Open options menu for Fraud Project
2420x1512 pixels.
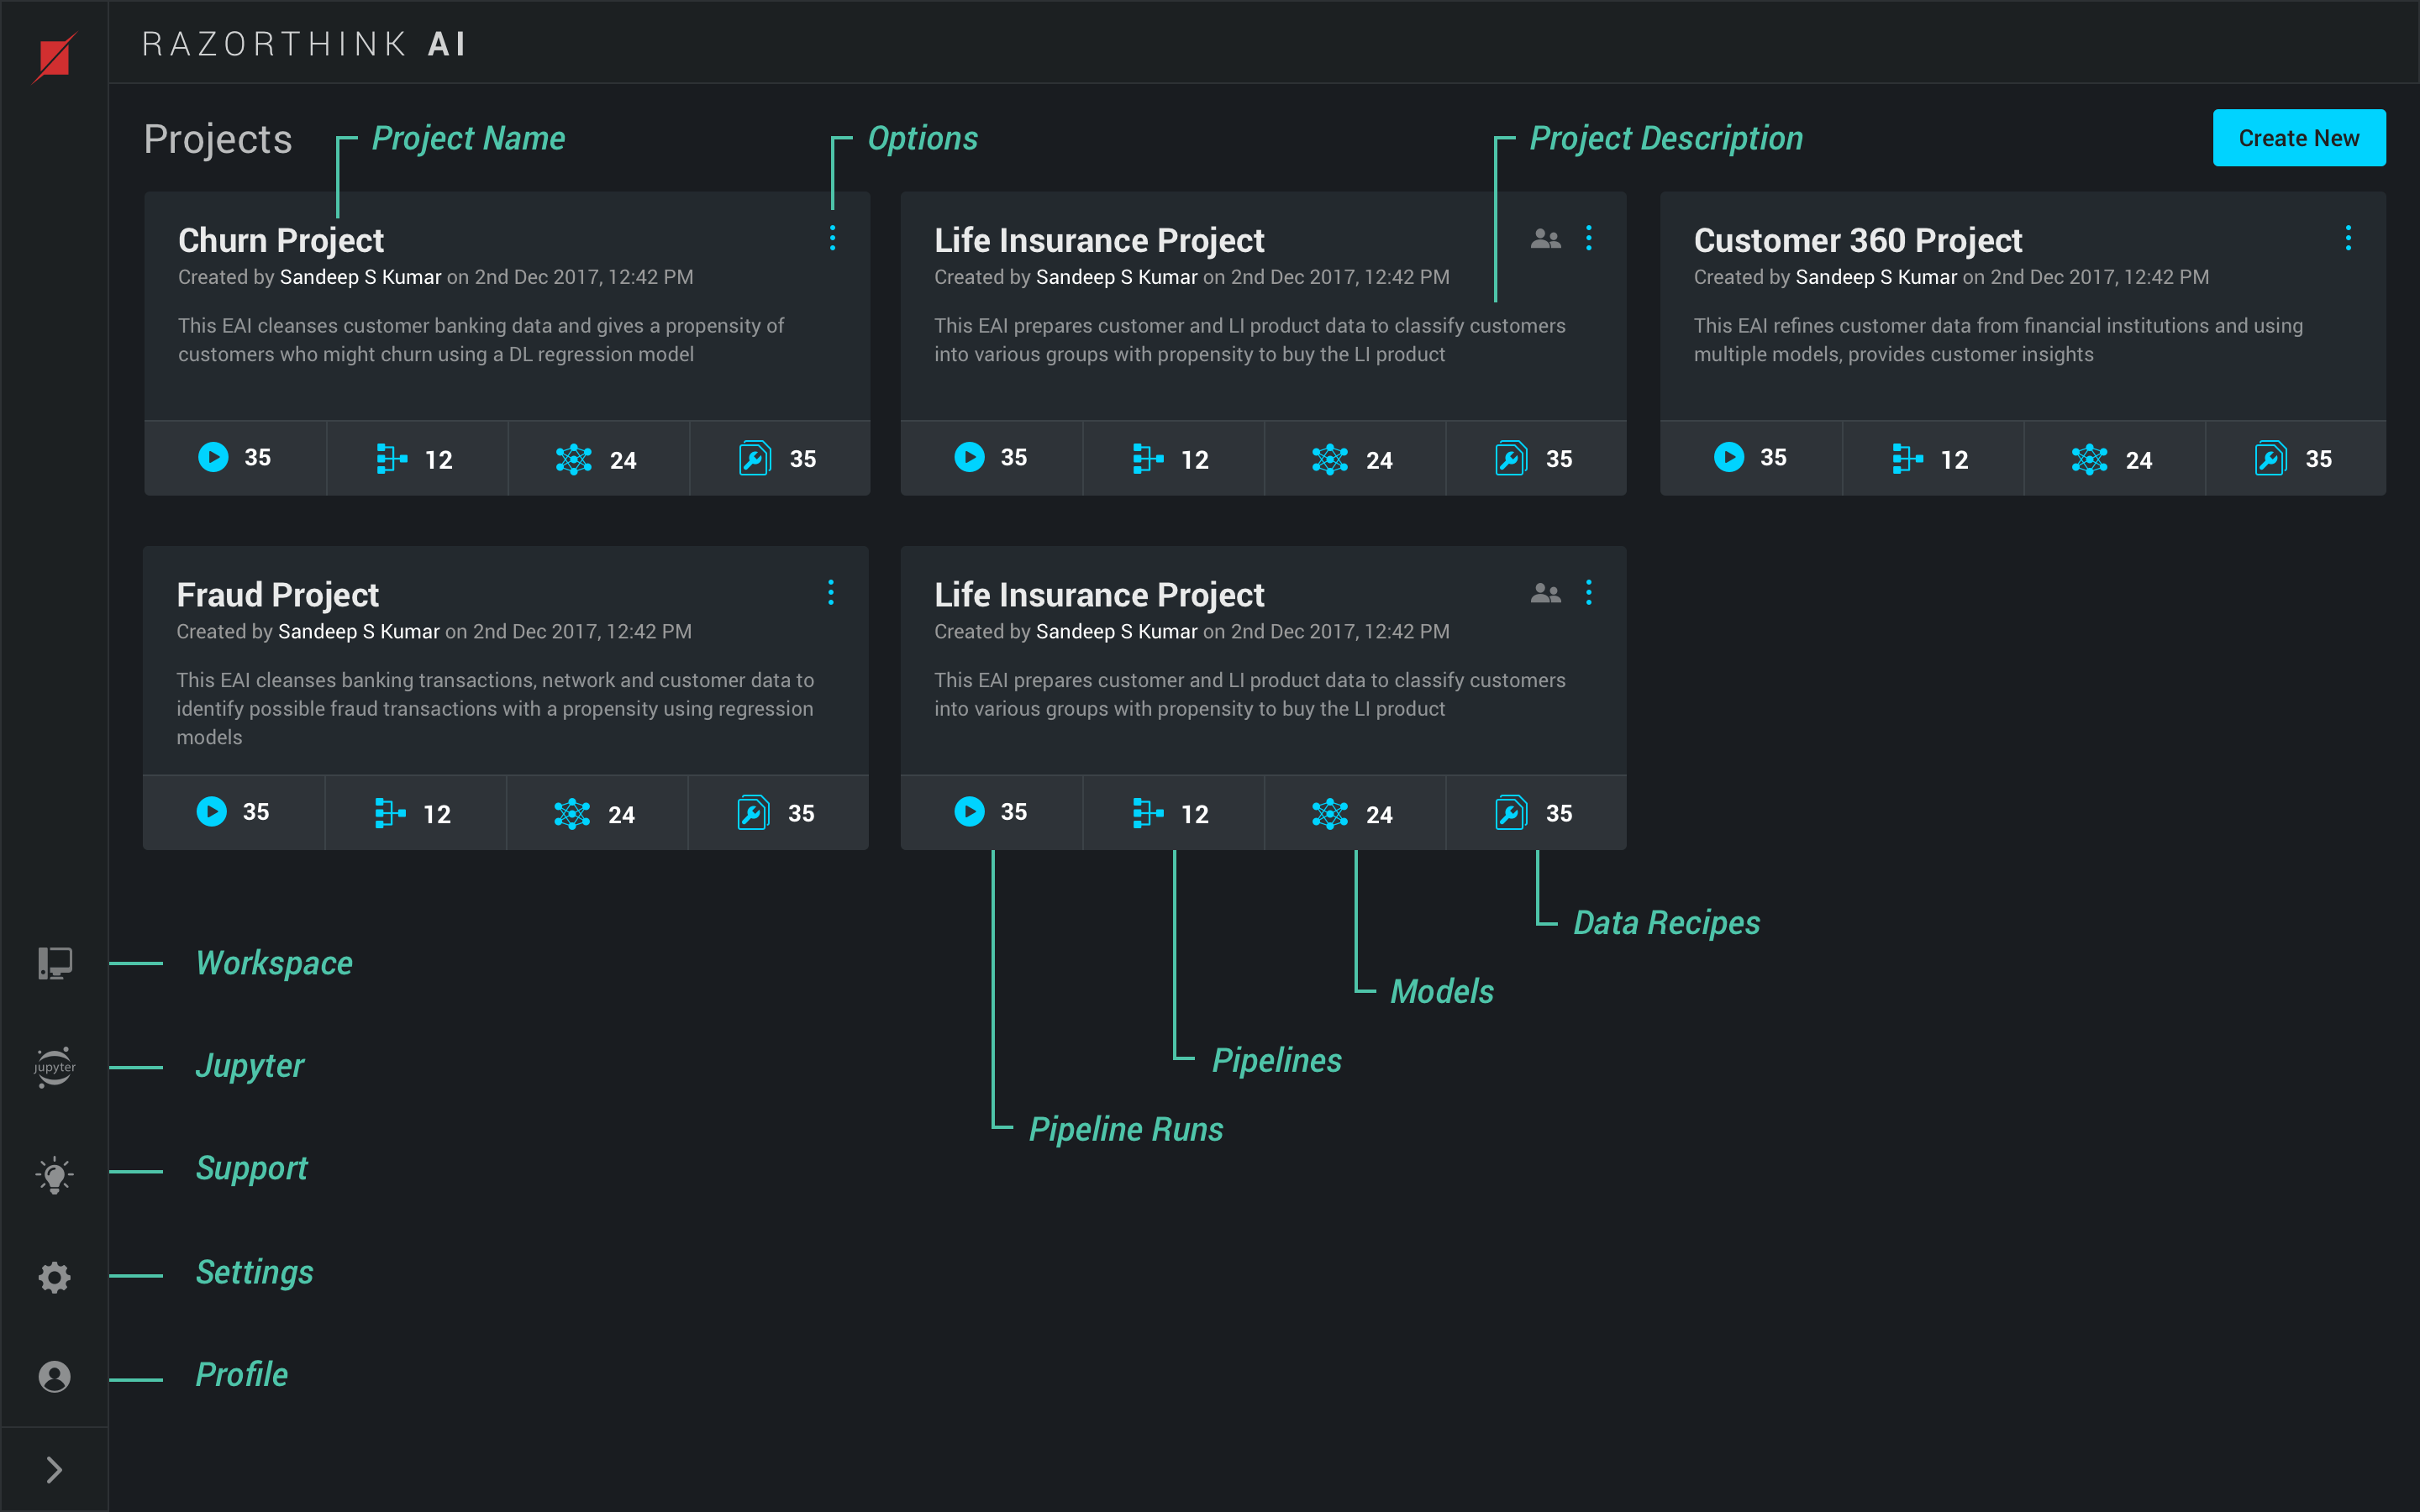point(830,593)
